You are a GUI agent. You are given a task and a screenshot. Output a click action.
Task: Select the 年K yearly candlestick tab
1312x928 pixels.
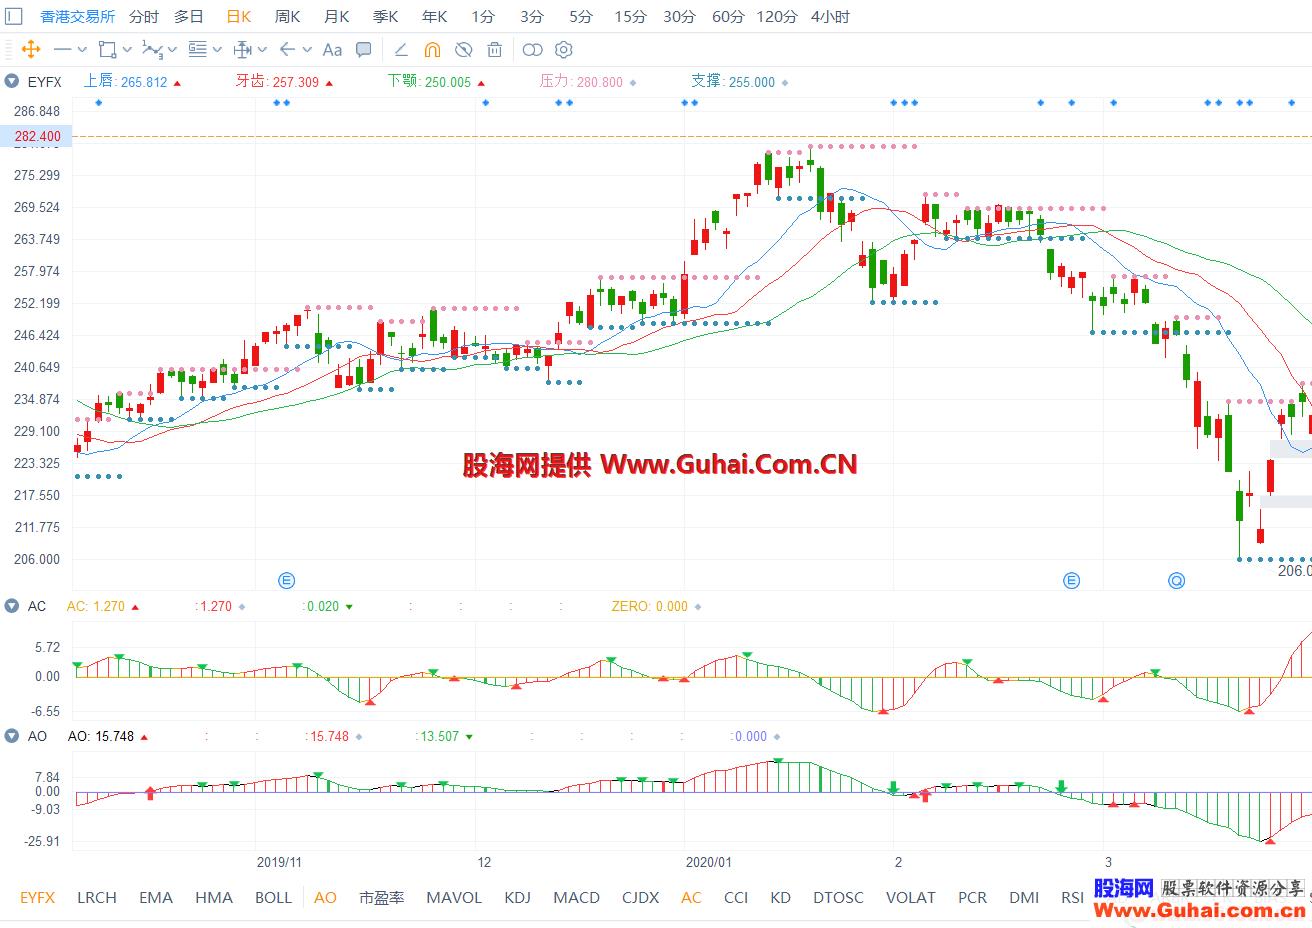[435, 16]
